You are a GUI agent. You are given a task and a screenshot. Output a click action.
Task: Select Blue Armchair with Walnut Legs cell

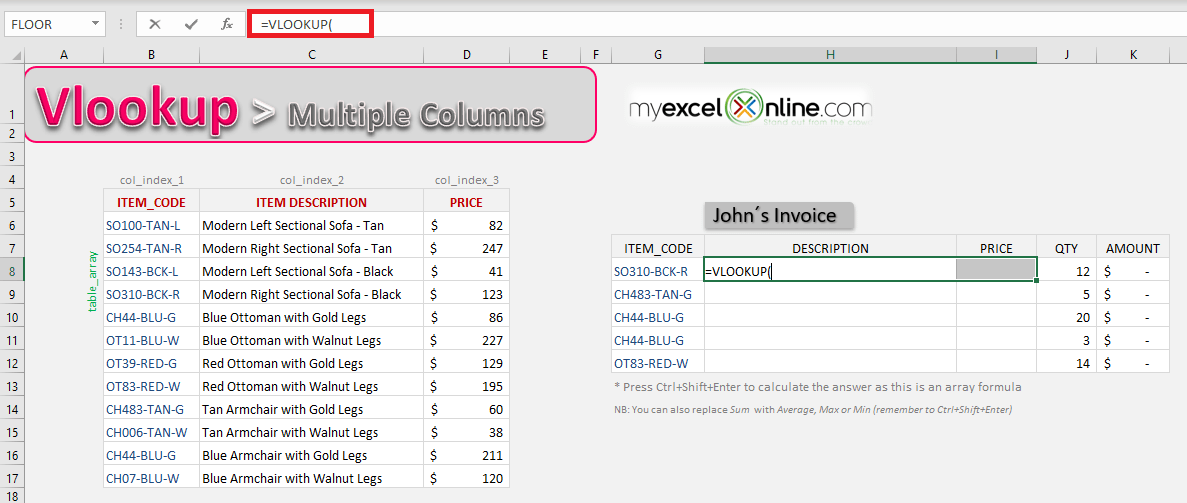pos(311,478)
